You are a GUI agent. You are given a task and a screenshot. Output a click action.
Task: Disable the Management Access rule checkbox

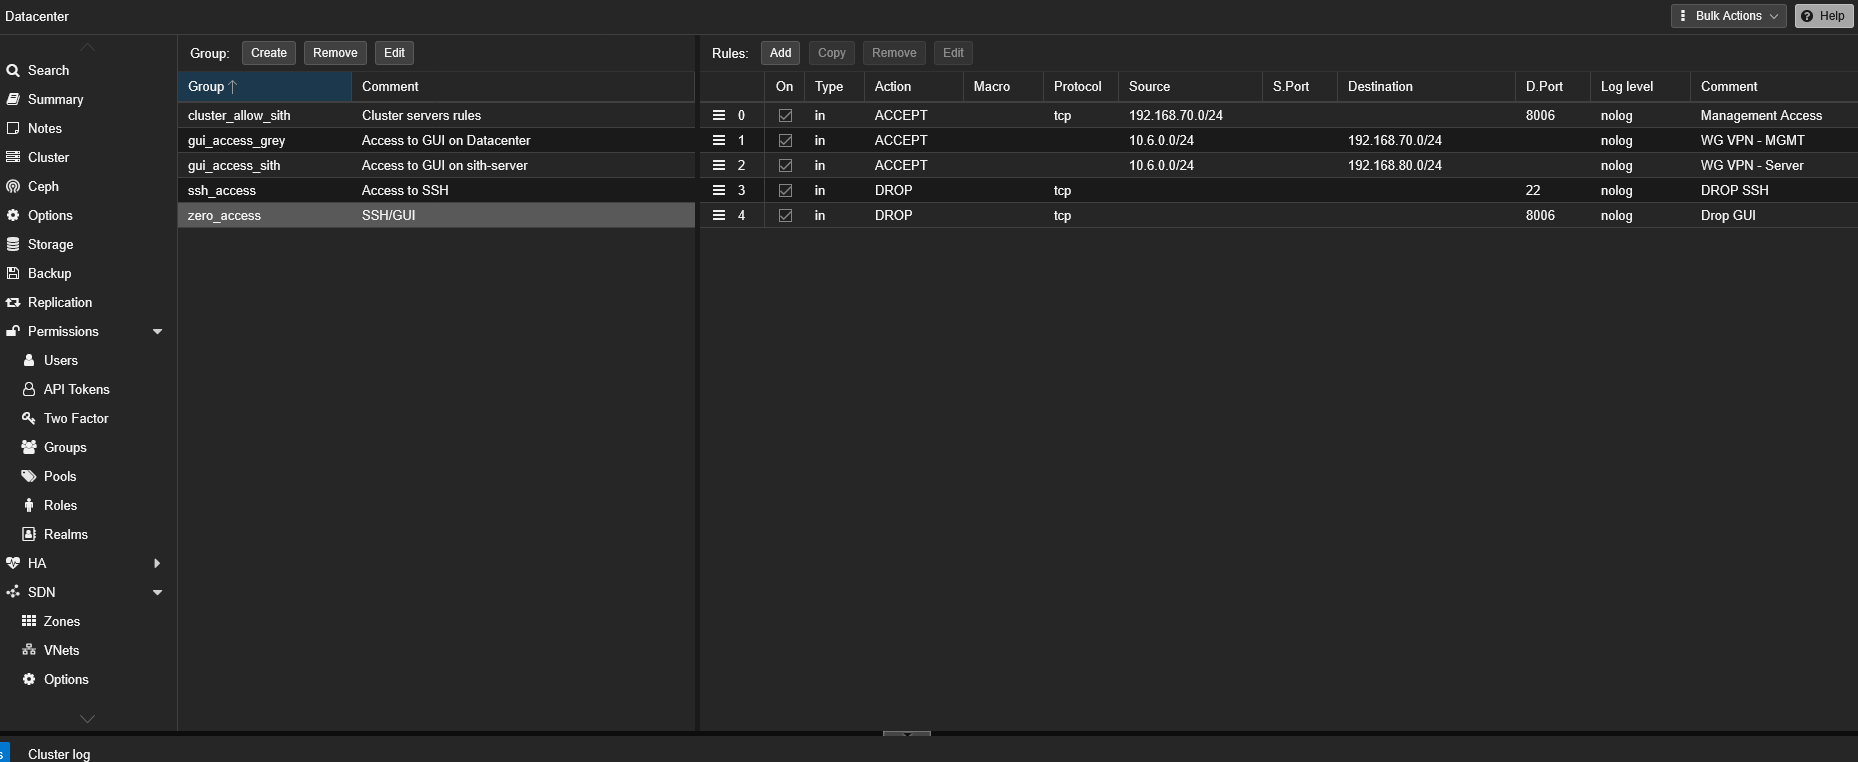785,116
